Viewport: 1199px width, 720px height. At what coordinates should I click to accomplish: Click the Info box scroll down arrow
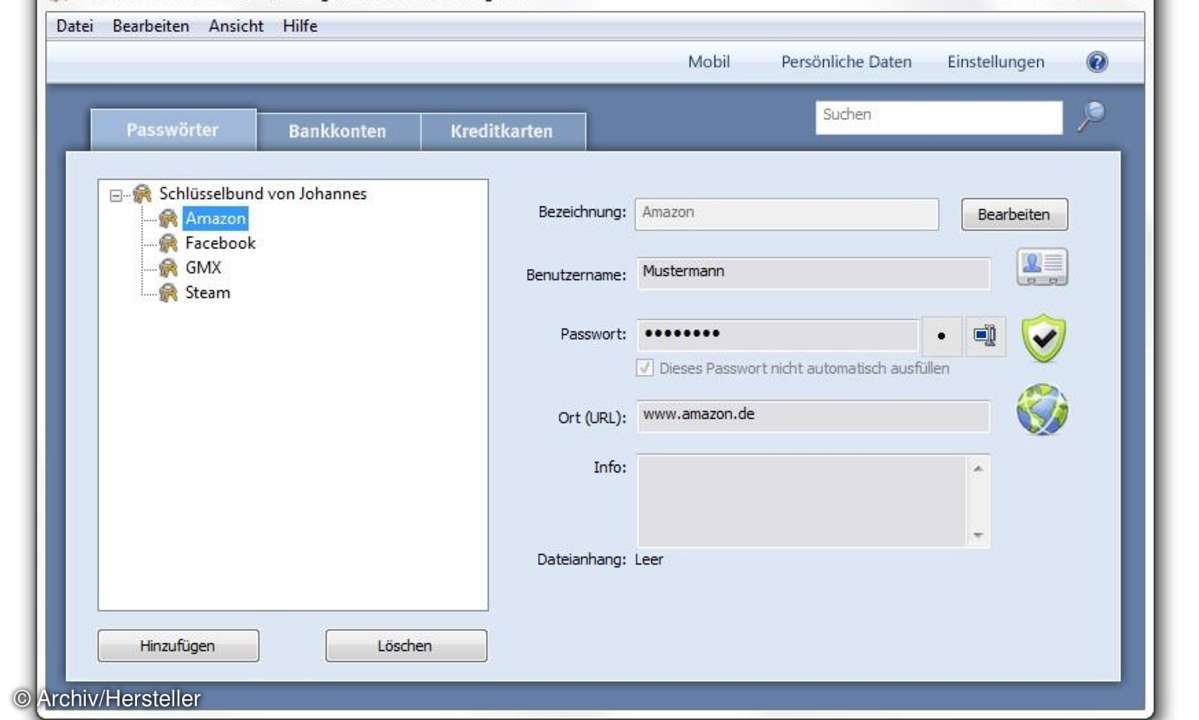point(978,535)
